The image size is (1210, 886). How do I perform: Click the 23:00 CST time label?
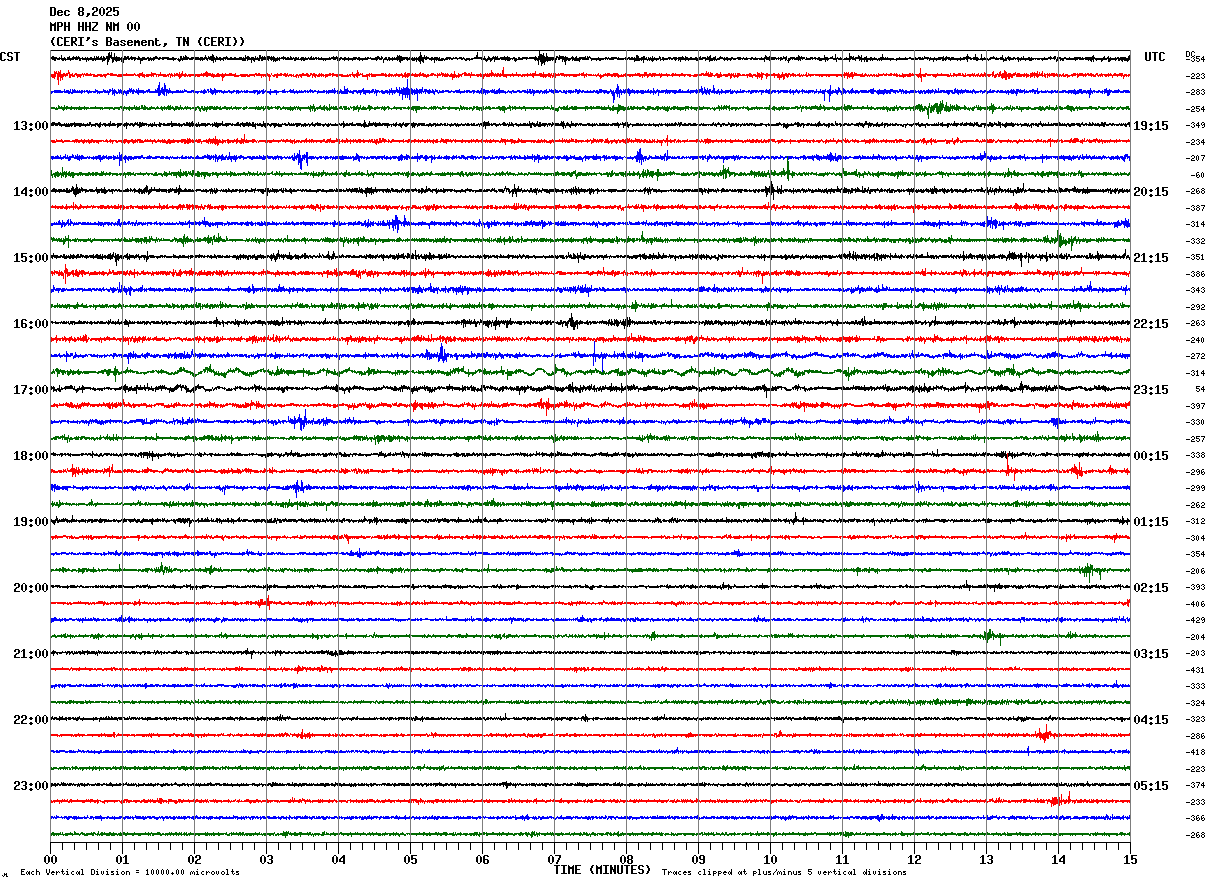click(31, 786)
